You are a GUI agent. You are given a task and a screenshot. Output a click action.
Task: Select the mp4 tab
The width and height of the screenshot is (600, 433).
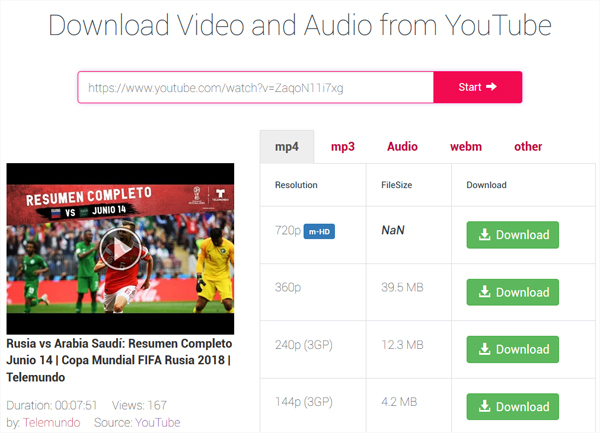click(x=287, y=147)
